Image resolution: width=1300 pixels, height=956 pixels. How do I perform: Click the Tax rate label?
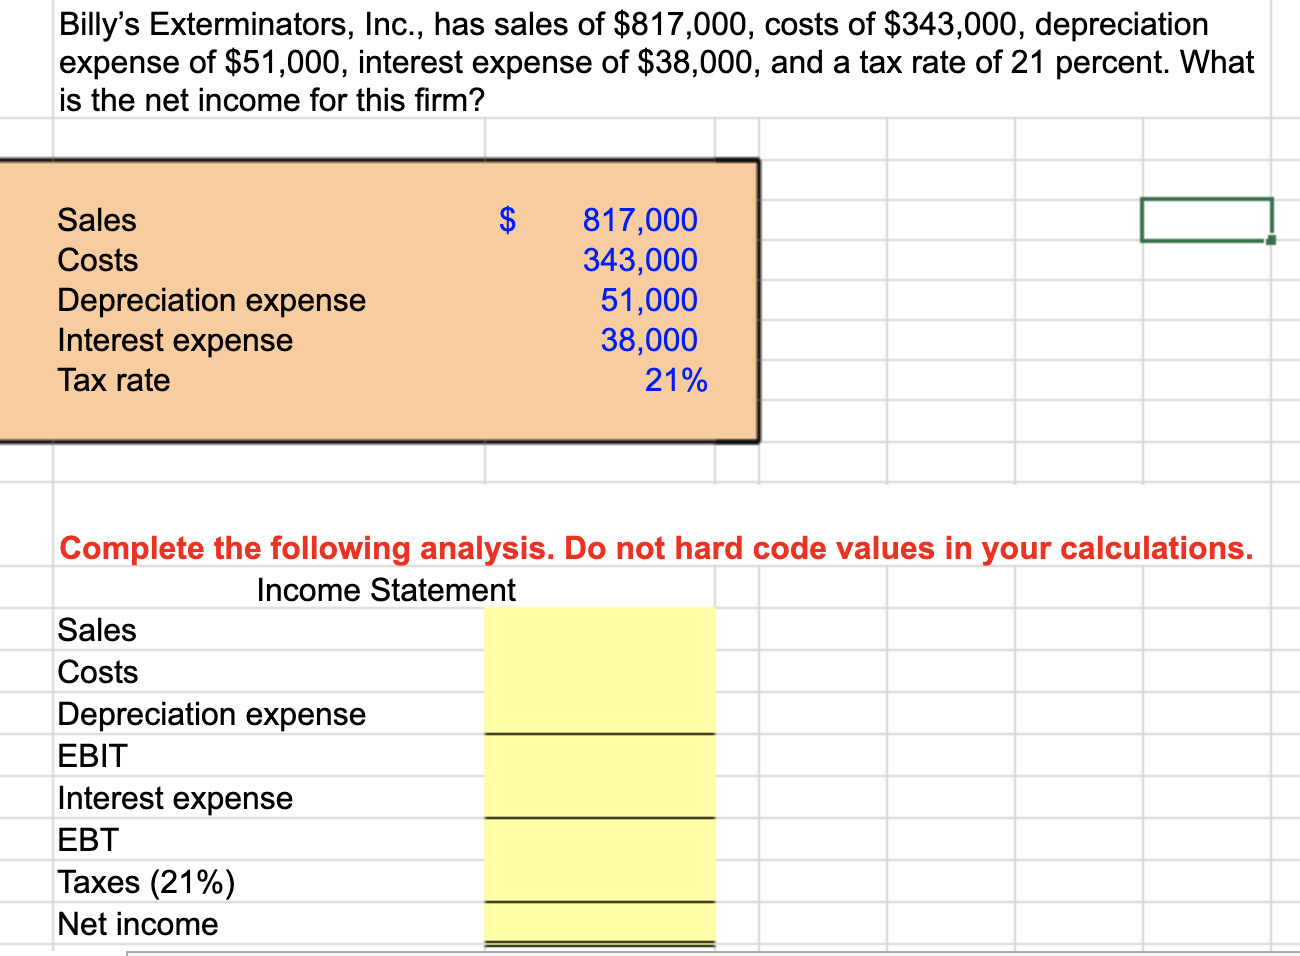(x=114, y=380)
